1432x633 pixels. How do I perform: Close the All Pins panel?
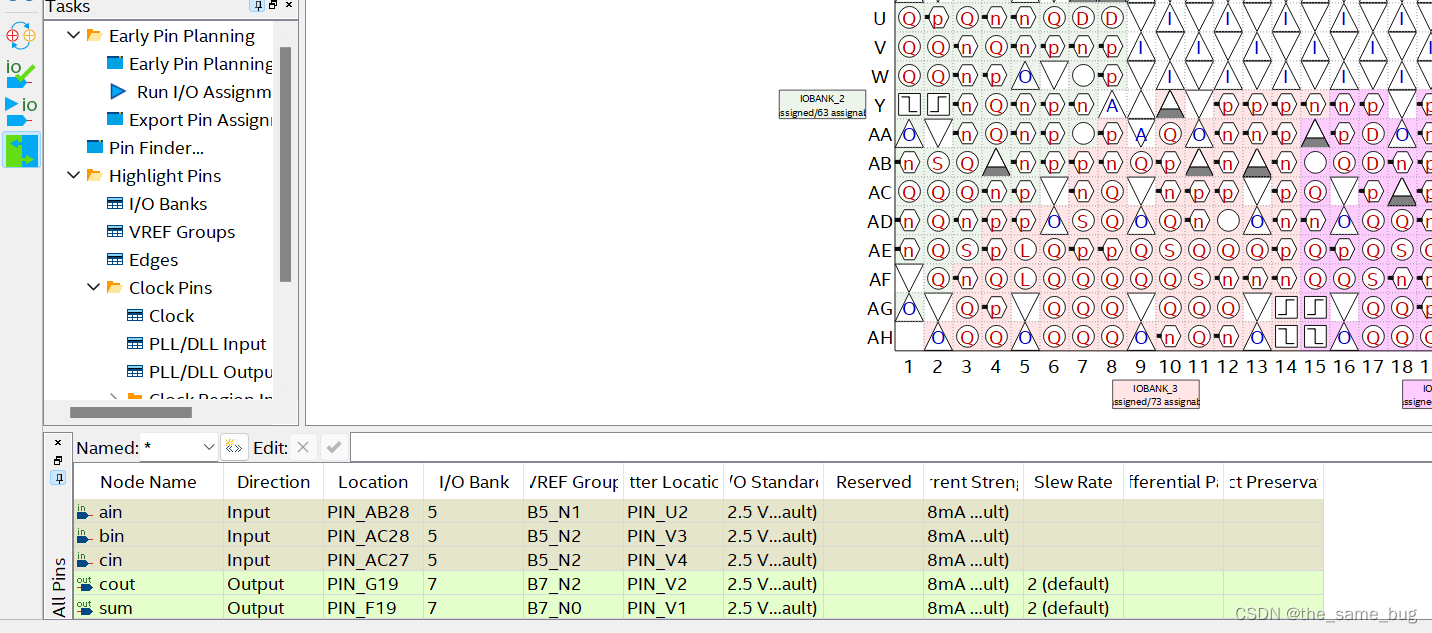58,443
